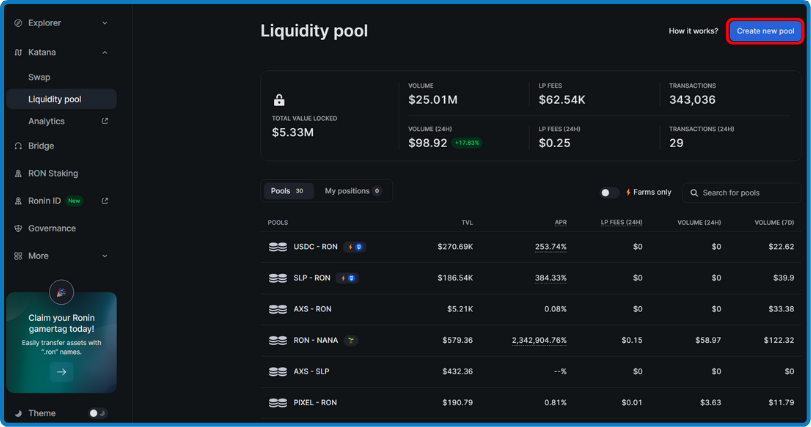Click the $5.33M total value locked
Viewport: 811px width, 427px height.
click(x=293, y=132)
